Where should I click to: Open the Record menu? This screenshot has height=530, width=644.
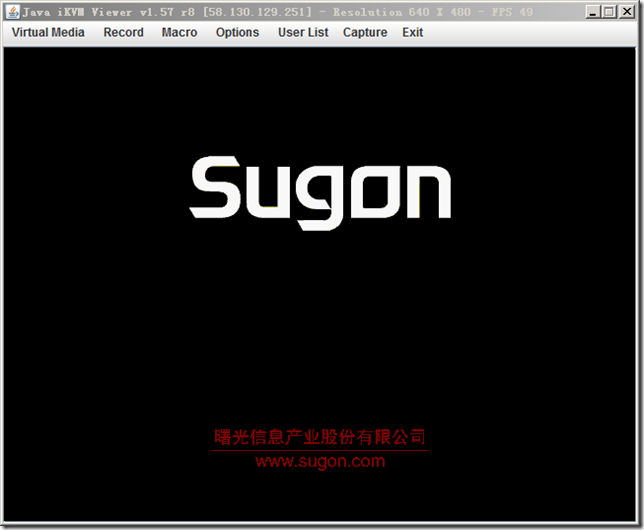124,32
